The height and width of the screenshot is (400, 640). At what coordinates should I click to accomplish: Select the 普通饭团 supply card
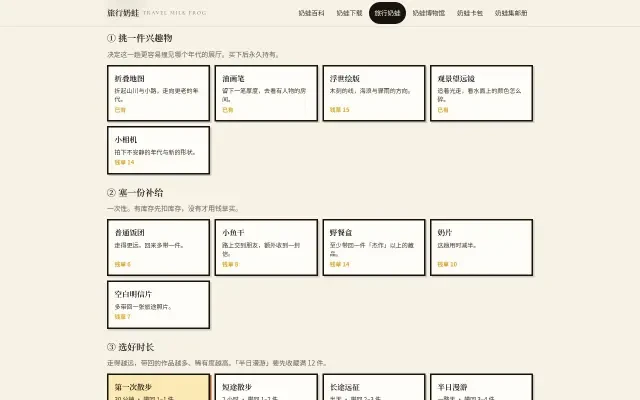pos(158,247)
